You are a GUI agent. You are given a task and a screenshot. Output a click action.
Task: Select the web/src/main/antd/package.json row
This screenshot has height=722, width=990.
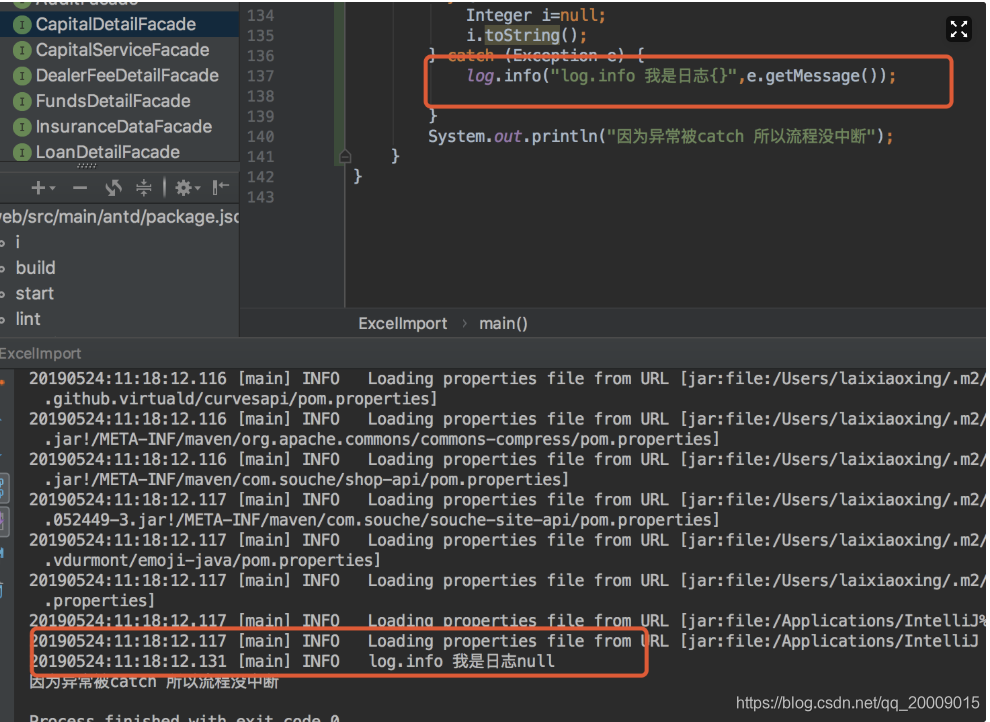click(x=119, y=216)
